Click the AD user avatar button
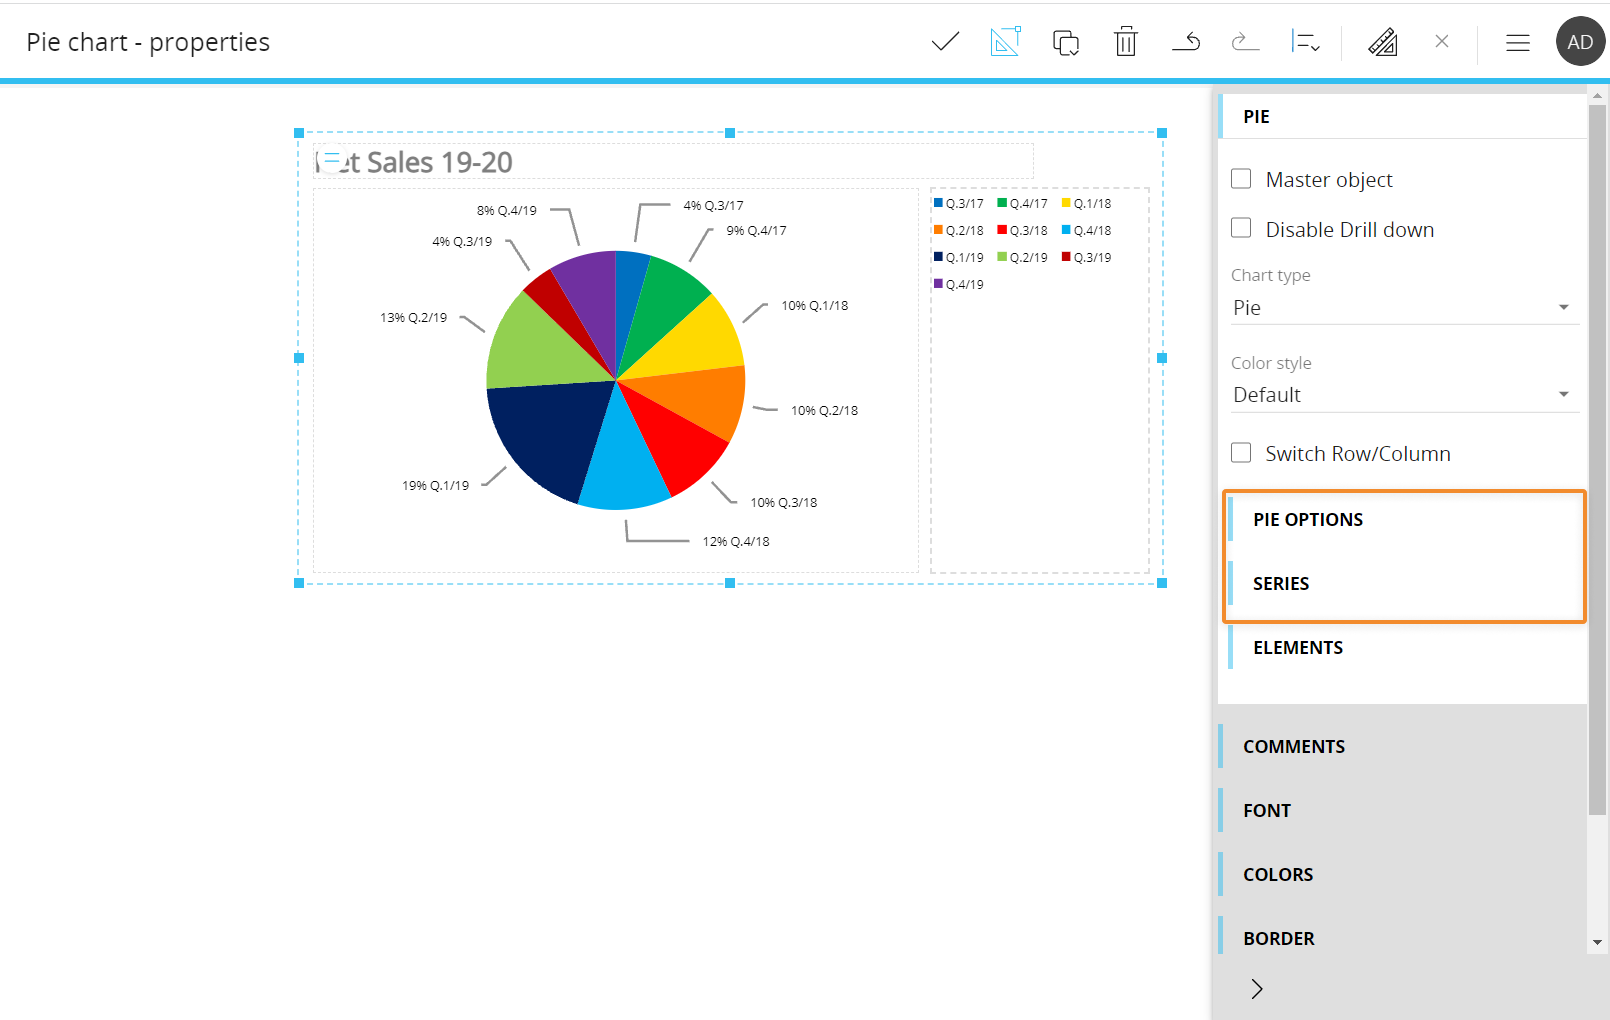1610x1020 pixels. 1580,42
